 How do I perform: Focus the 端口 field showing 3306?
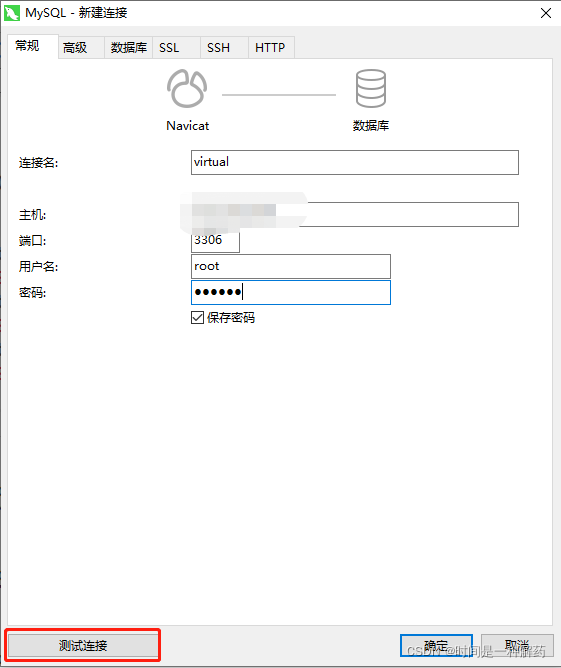(x=215, y=240)
